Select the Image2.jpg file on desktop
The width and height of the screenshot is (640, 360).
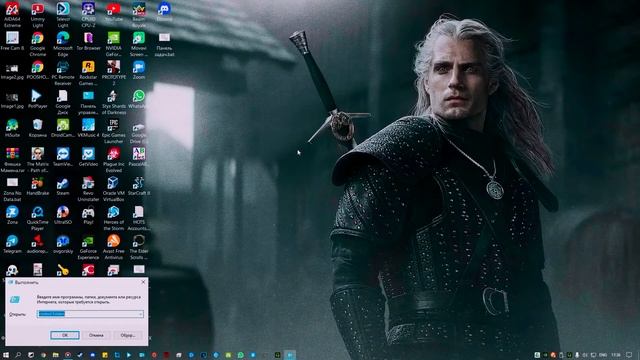(12, 70)
